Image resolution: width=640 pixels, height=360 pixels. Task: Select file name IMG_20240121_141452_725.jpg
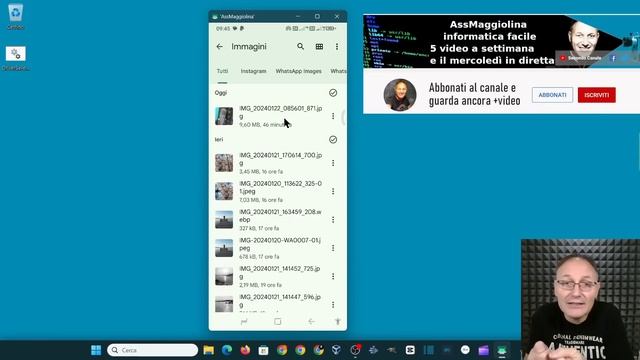click(280, 272)
